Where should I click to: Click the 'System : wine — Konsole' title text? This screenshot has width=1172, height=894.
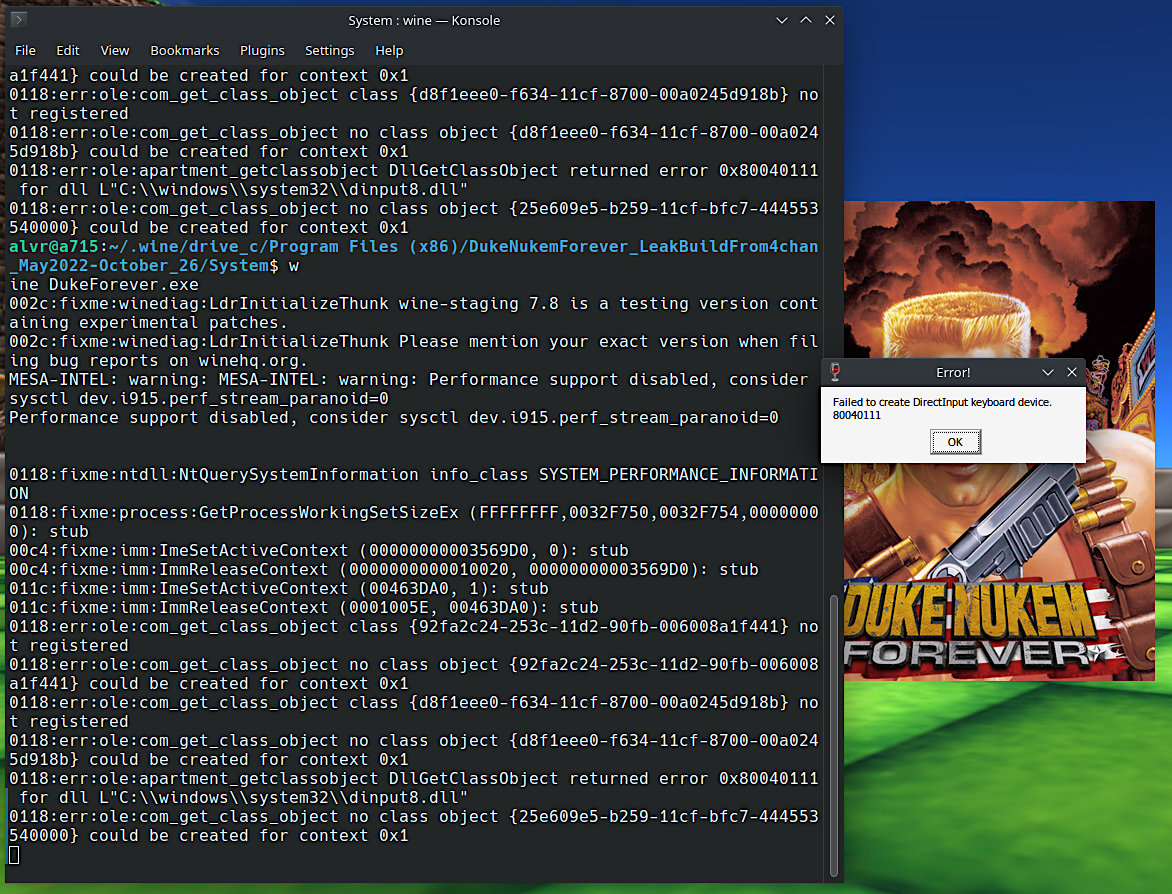coord(424,20)
